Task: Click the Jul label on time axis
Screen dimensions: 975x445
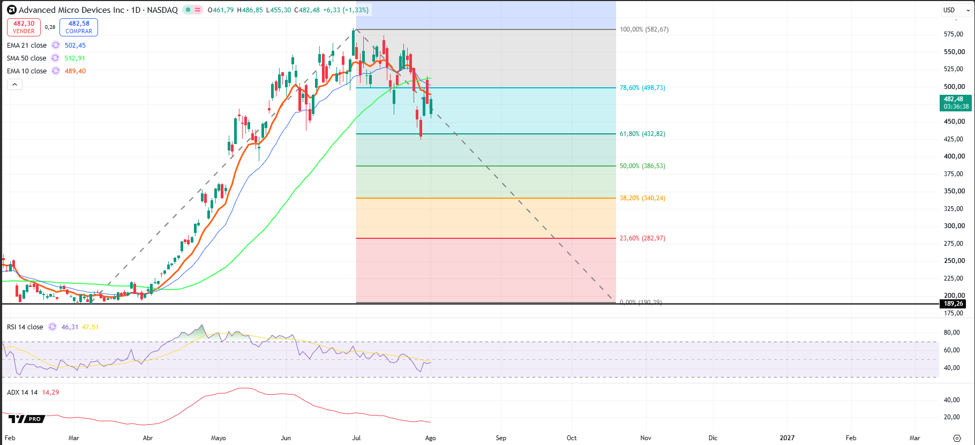Action: point(356,438)
